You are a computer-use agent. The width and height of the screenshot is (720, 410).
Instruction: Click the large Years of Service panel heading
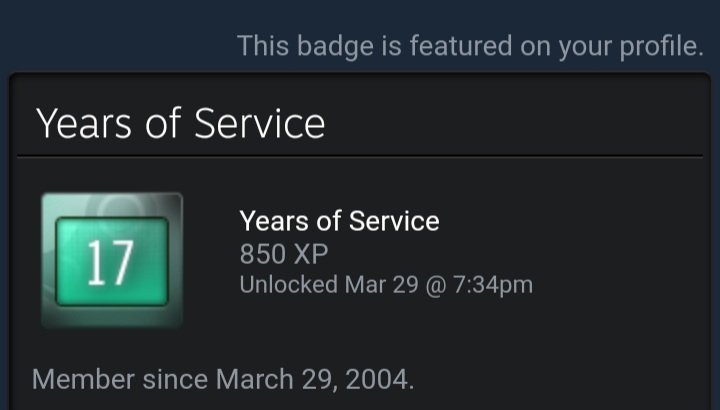tap(180, 124)
